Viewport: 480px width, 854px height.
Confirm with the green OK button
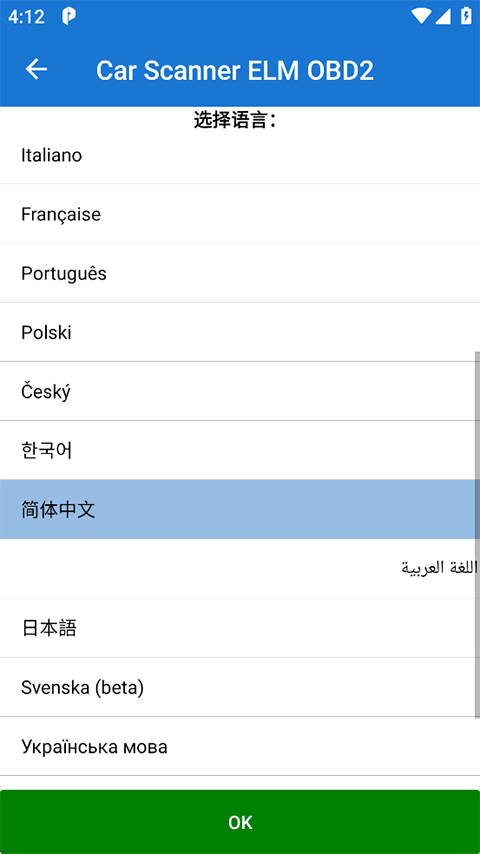click(240, 822)
